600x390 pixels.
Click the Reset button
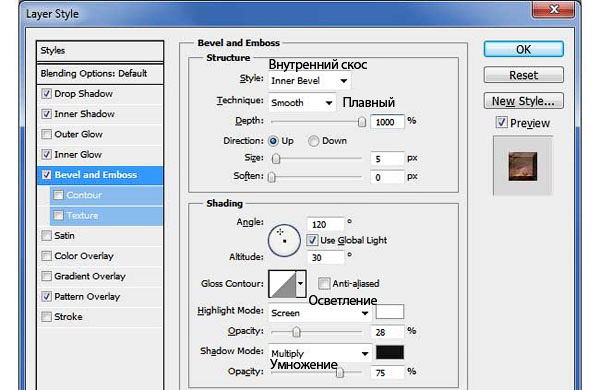[523, 75]
